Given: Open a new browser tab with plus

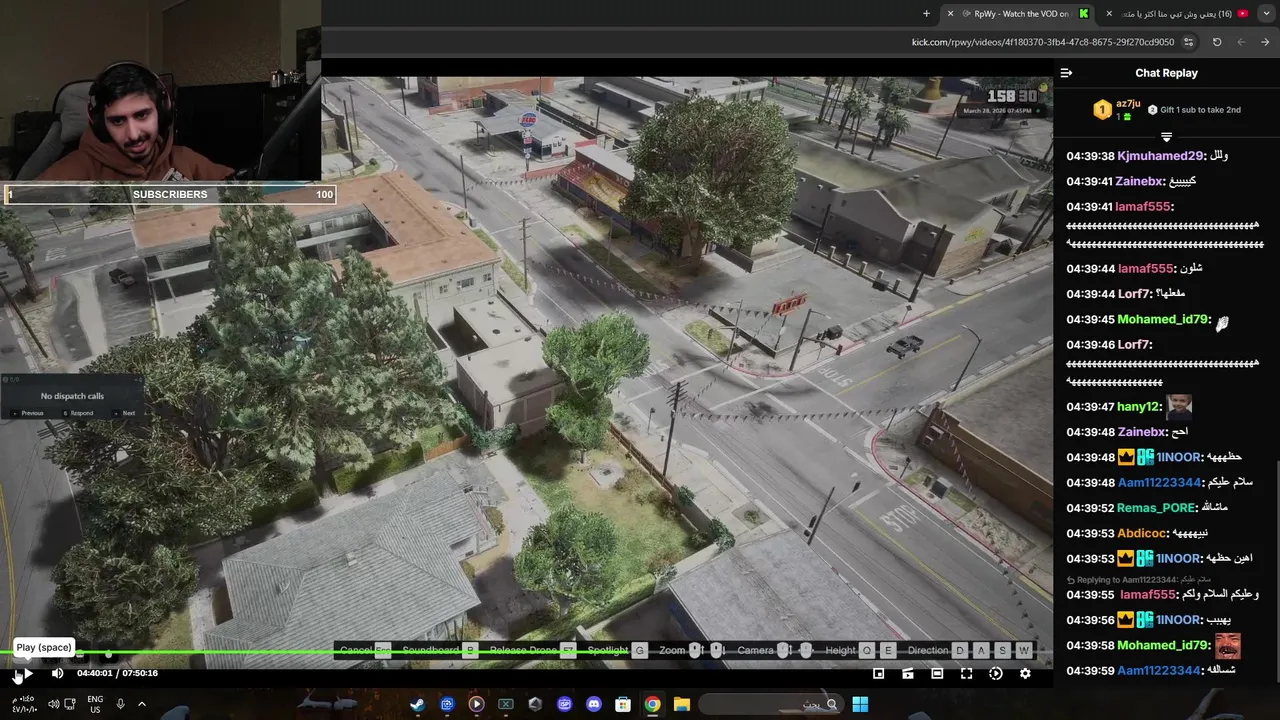Looking at the screenshot, I should pos(926,13).
